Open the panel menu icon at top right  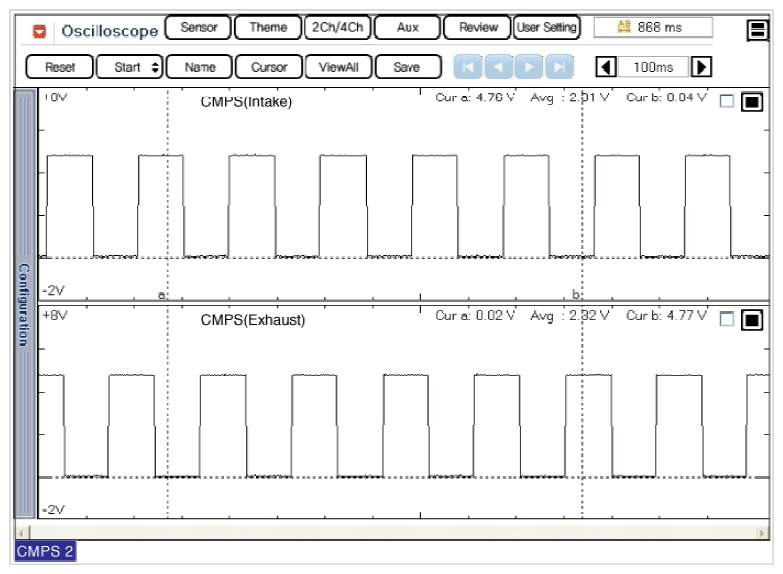pyautogui.click(x=757, y=30)
